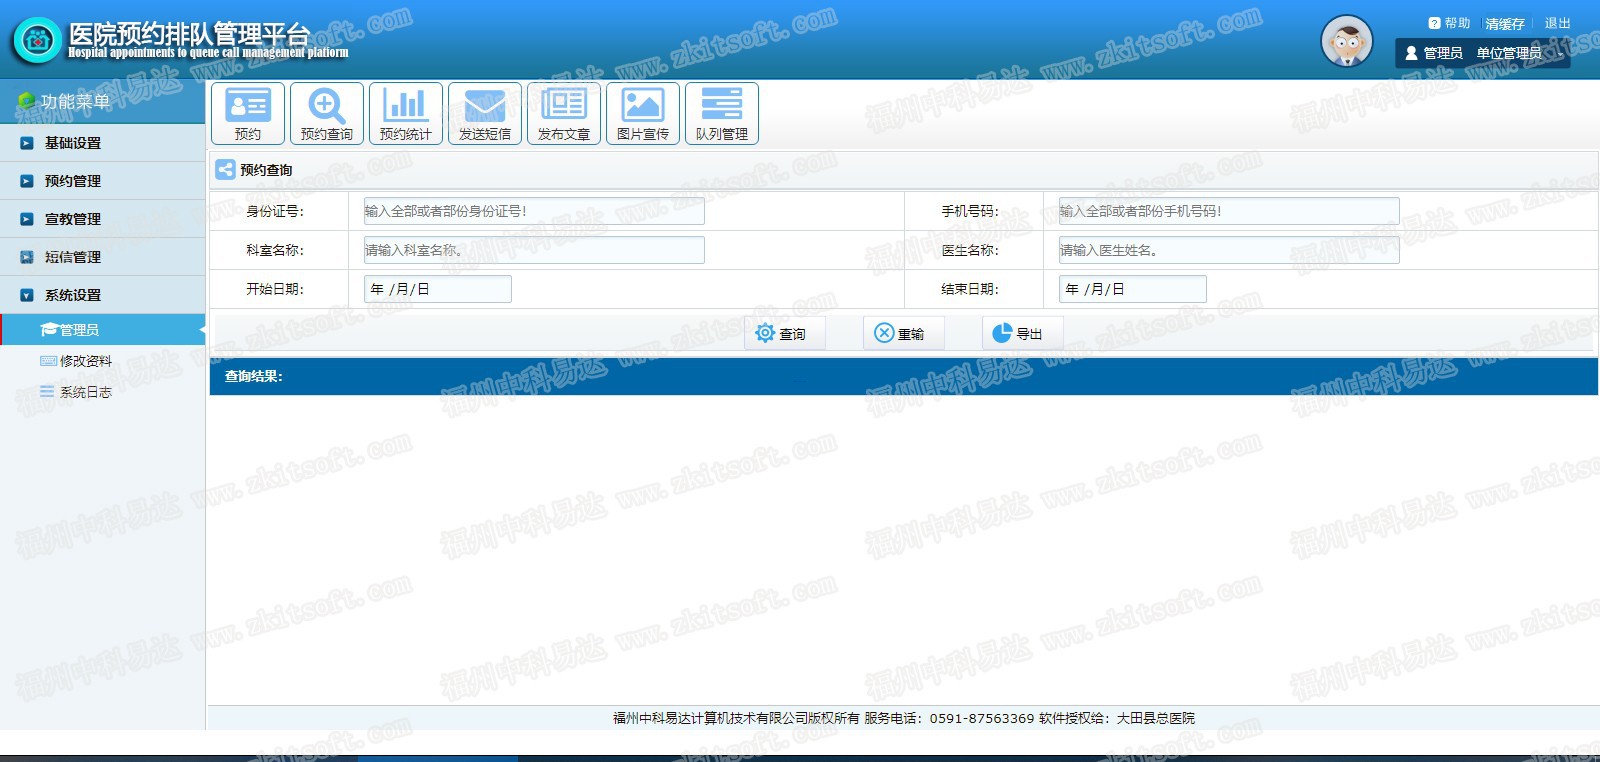1600x762 pixels.
Task: Open the 发布文章 article icon
Action: click(x=563, y=113)
